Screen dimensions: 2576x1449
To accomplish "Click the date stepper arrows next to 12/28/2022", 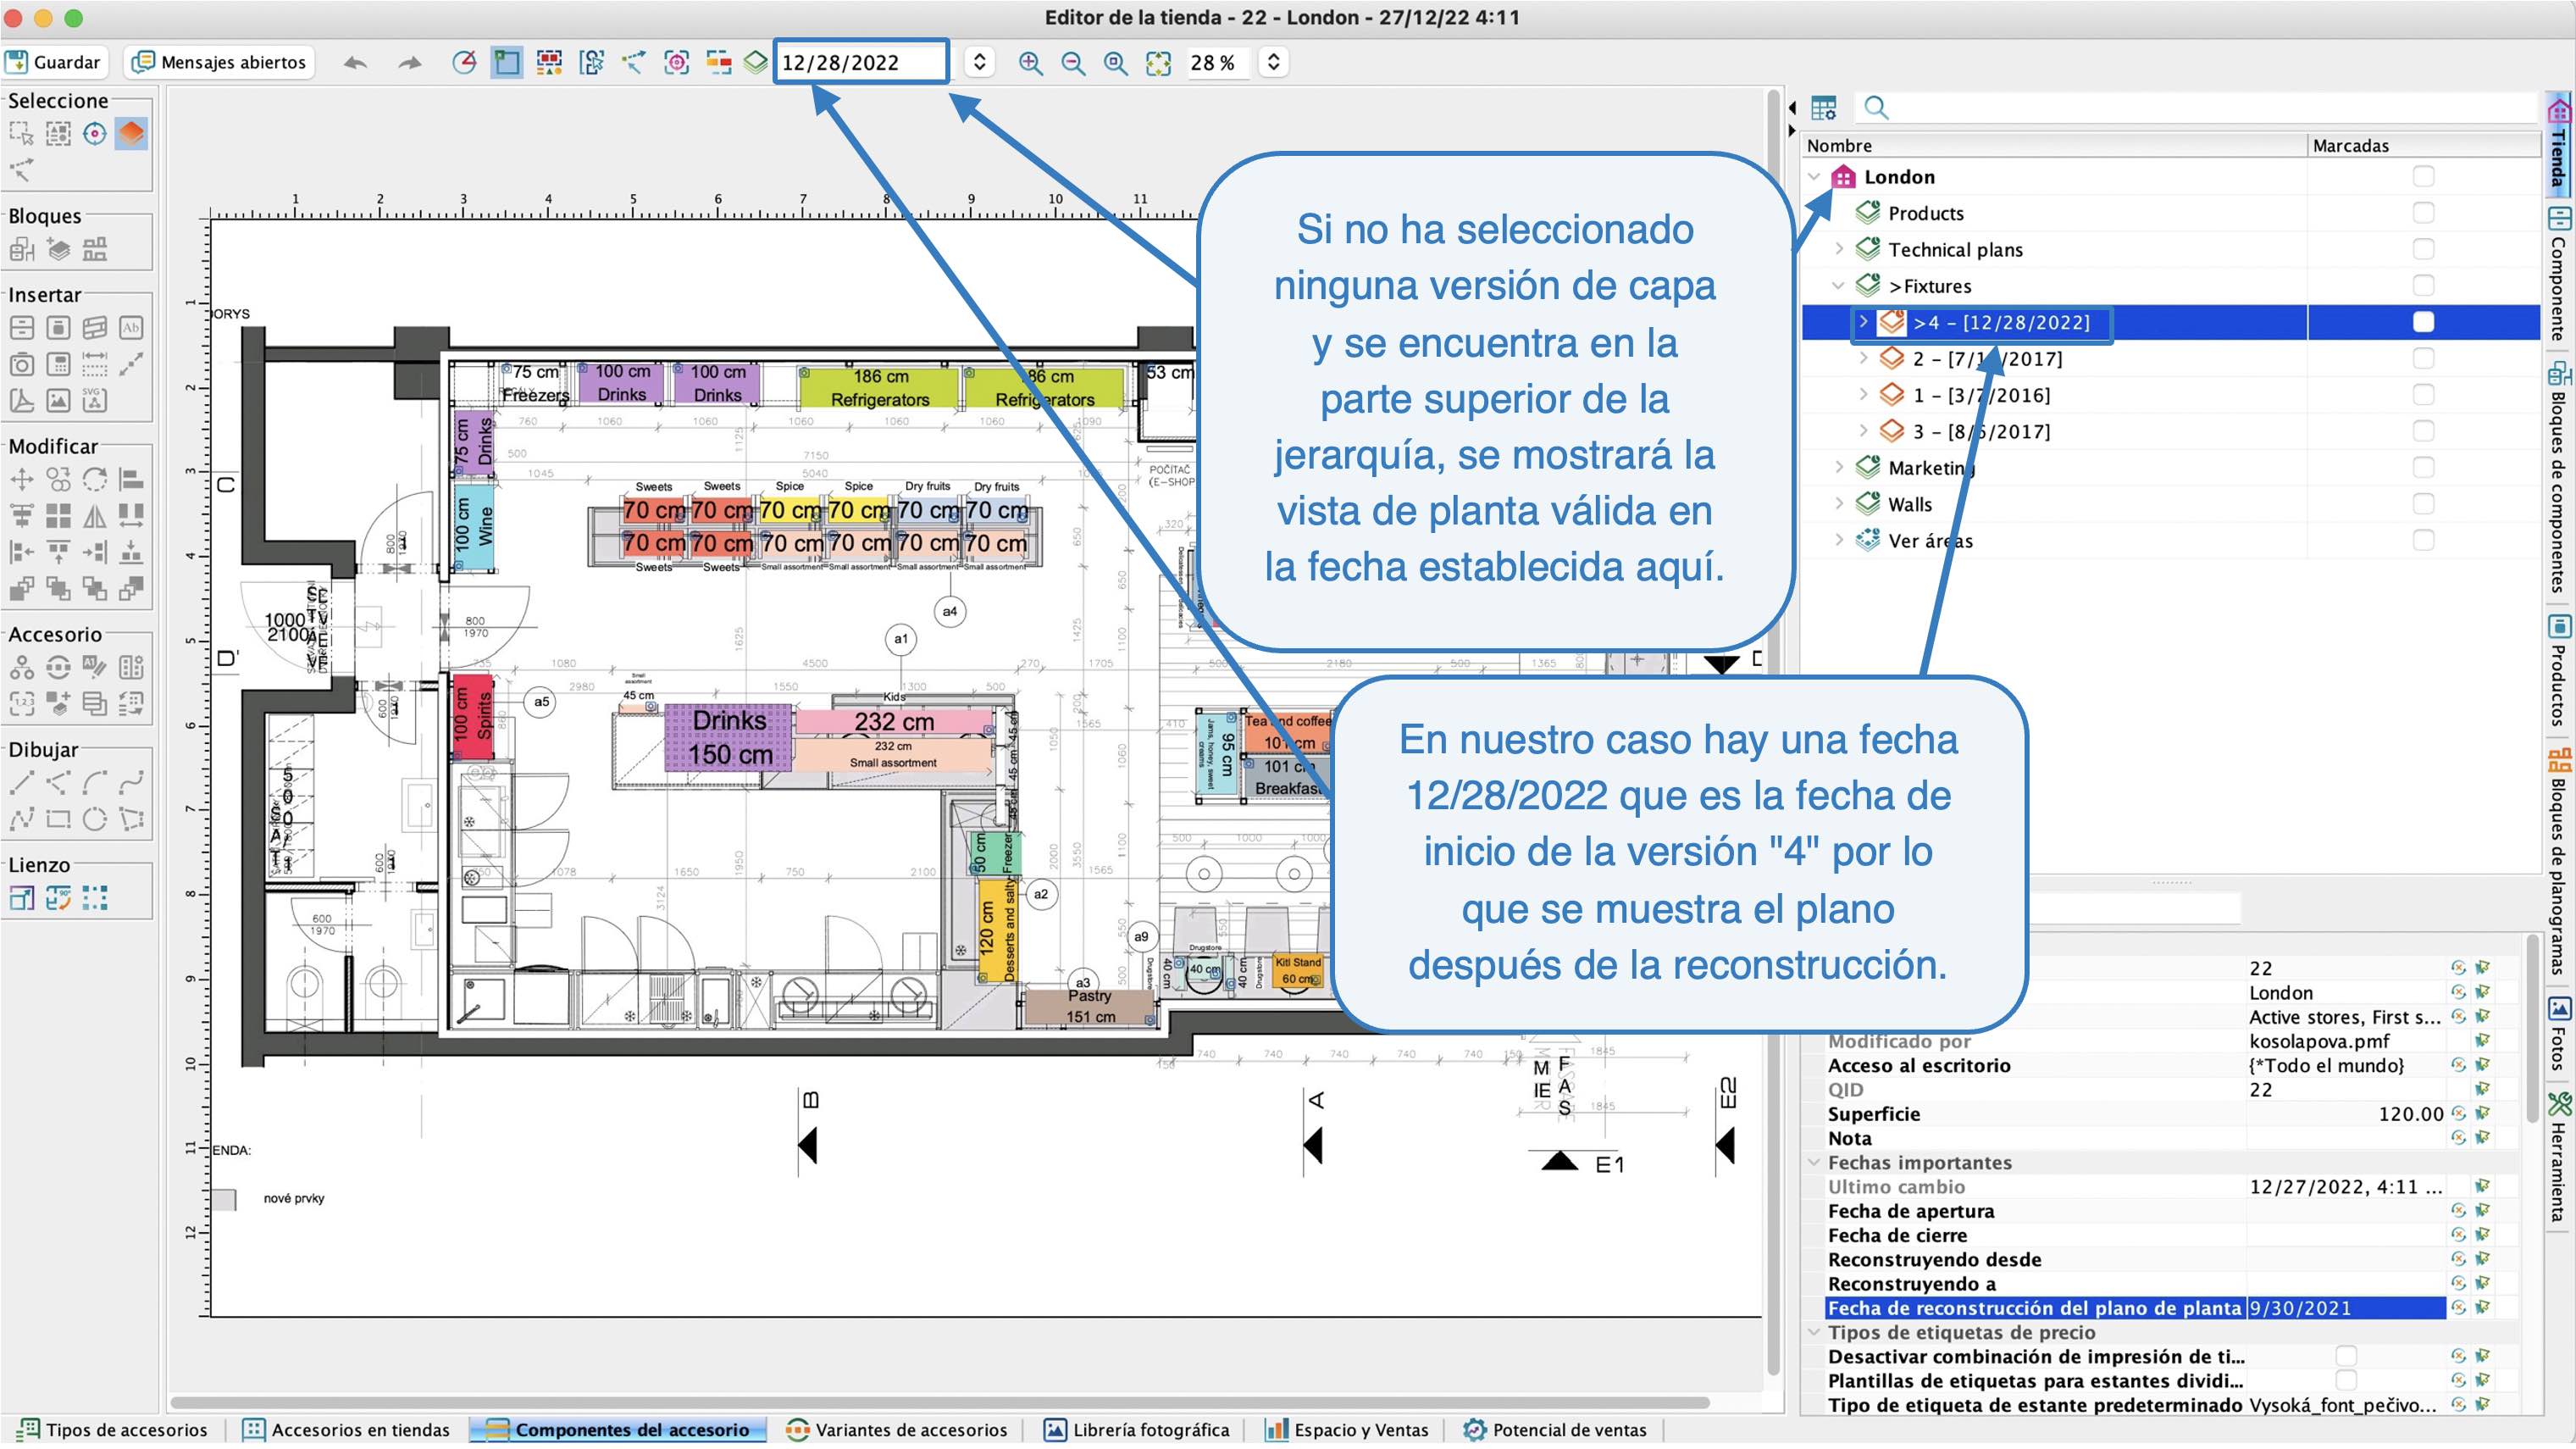I will pos(979,62).
